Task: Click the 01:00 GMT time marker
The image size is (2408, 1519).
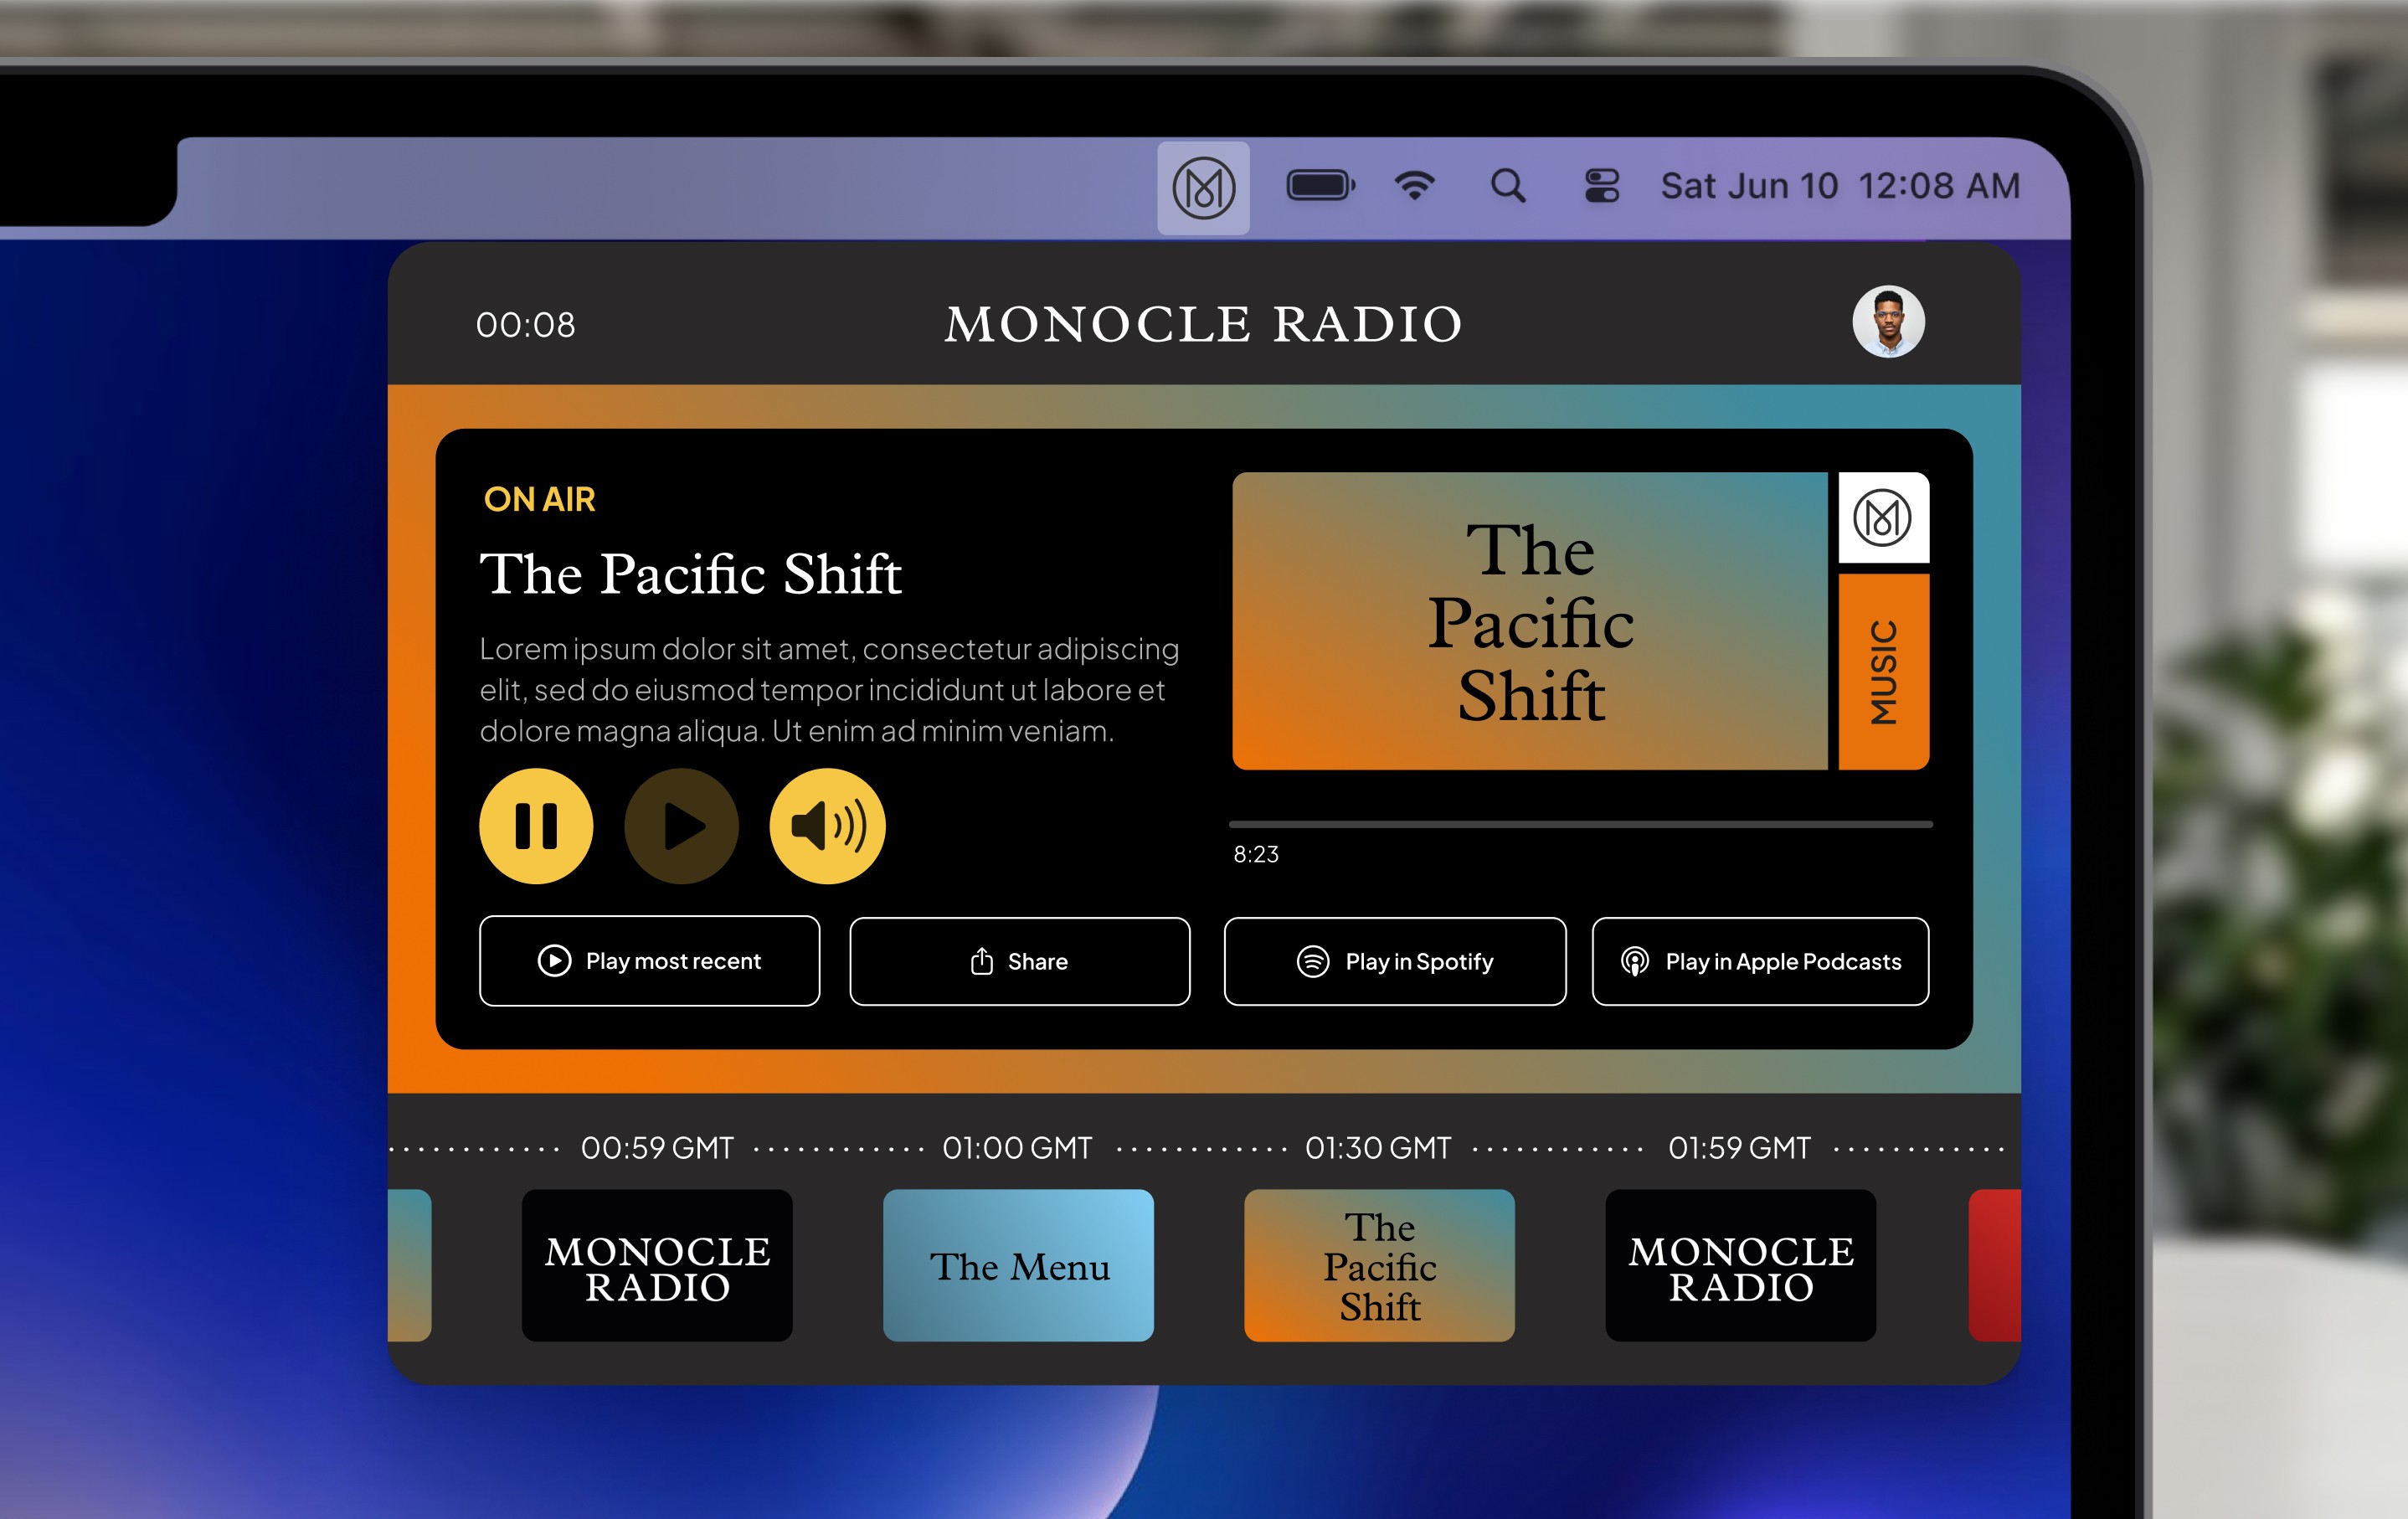Action: [x=1017, y=1148]
